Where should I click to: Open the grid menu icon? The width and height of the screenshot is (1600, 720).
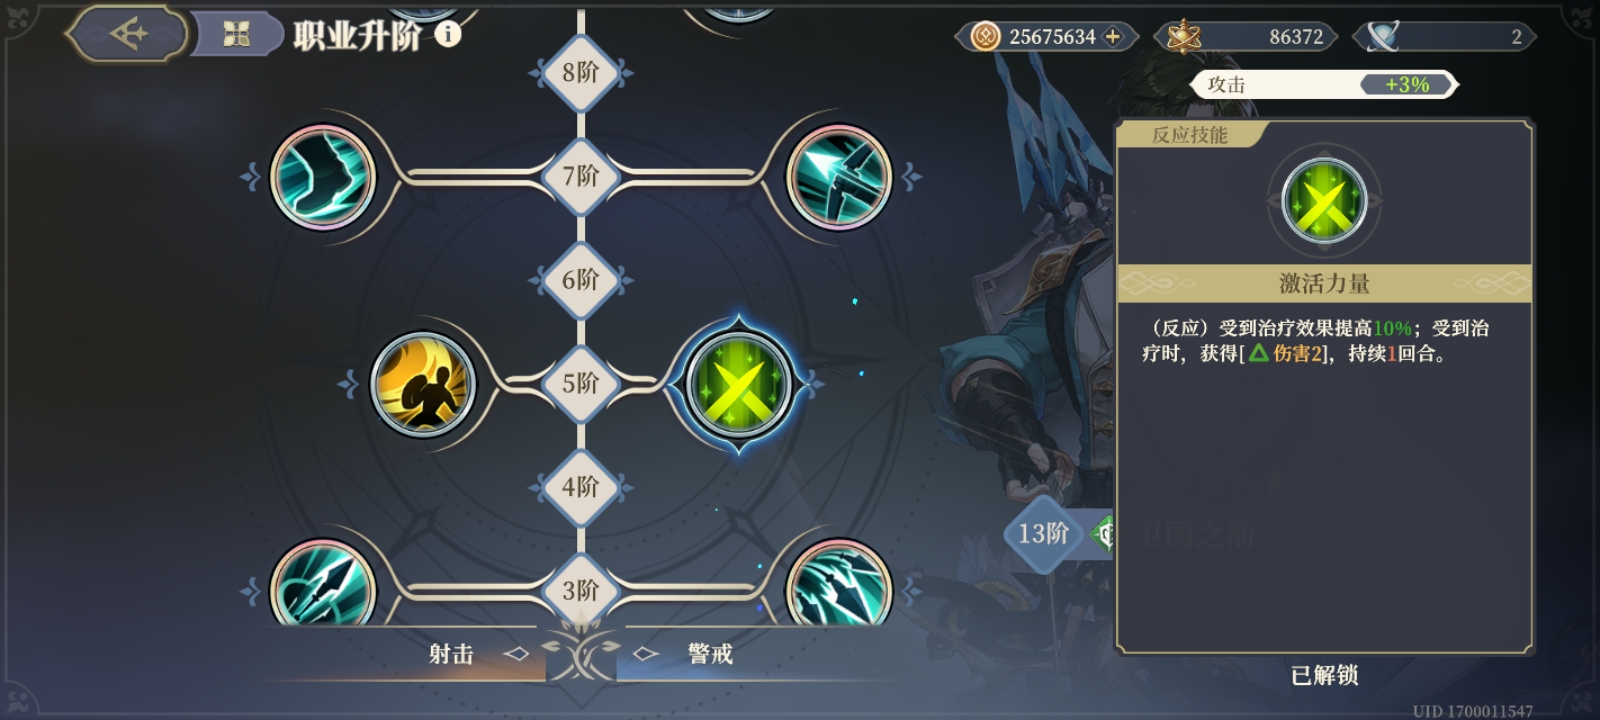point(236,36)
